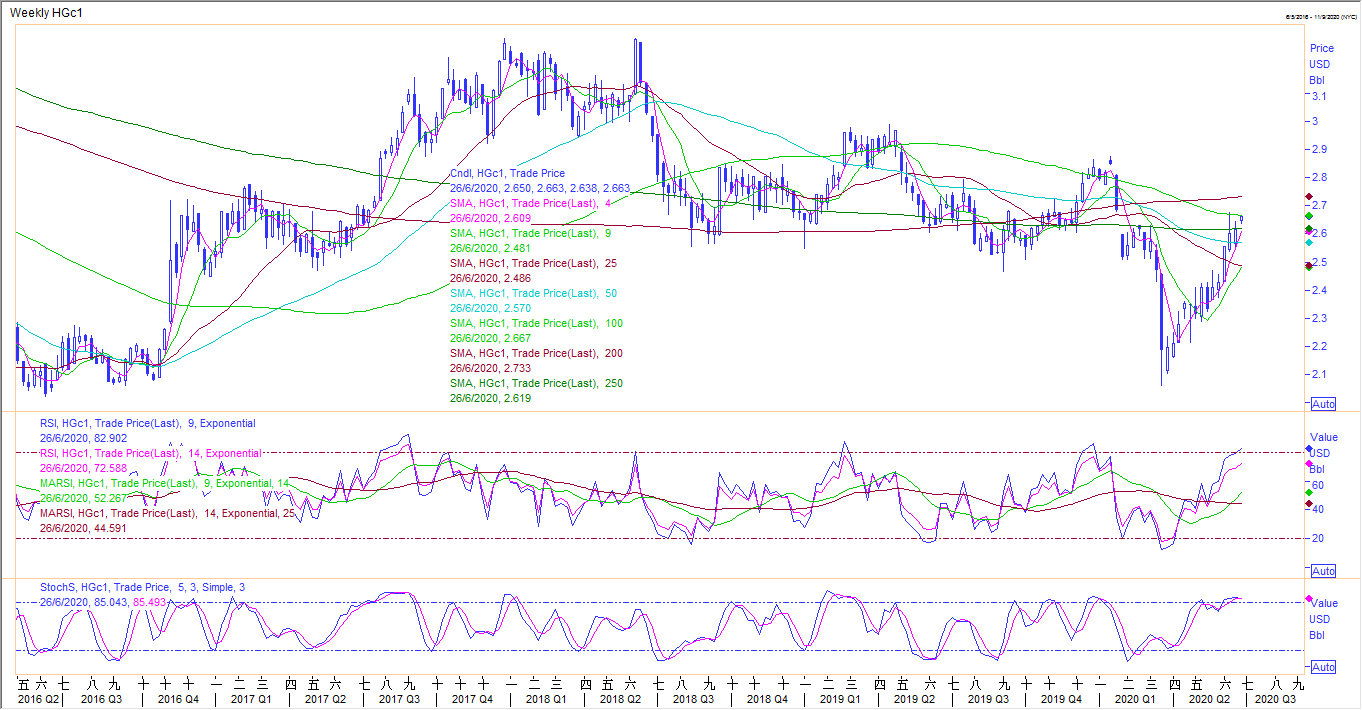This screenshot has width=1362, height=710.
Task: Select the 'RSI, HGc1, Trade Price(Last), 14, Exponential' legend
Action: pos(150,453)
